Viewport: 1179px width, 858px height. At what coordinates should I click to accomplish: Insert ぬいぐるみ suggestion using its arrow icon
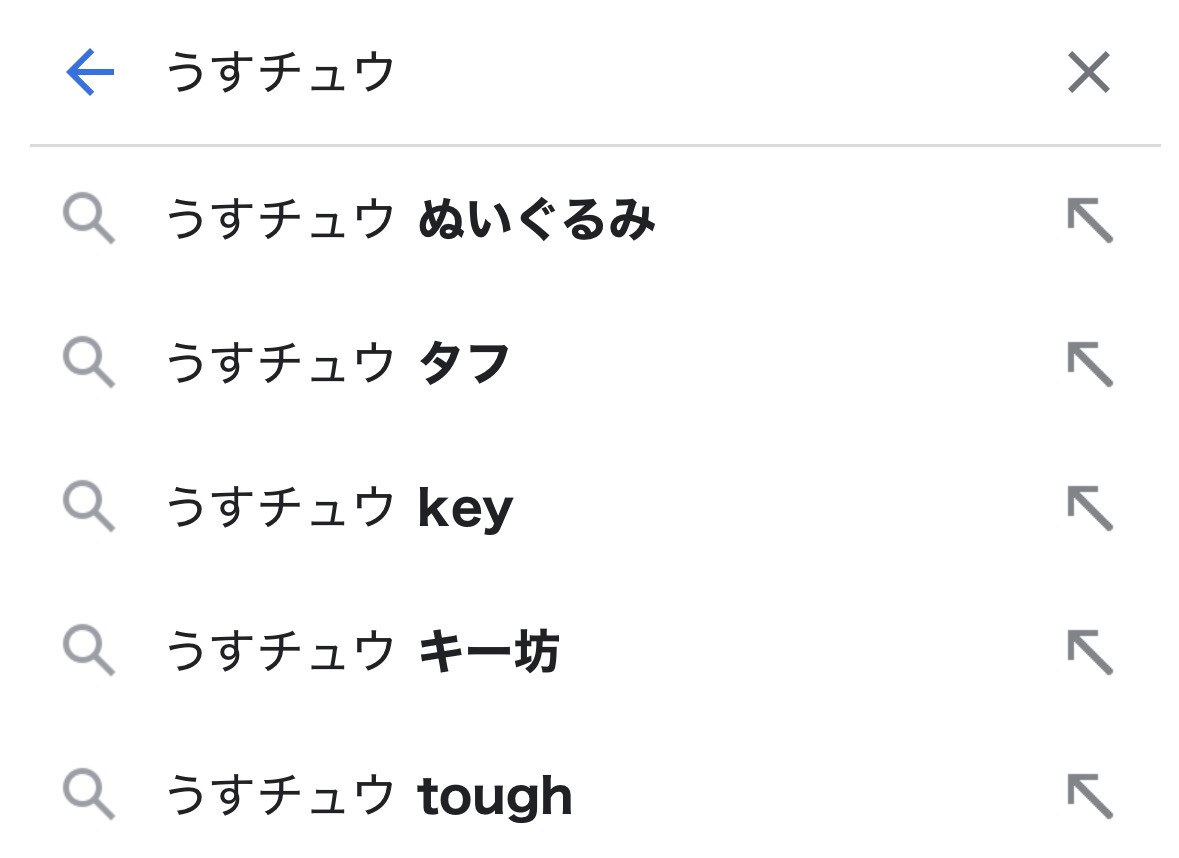(x=1089, y=220)
